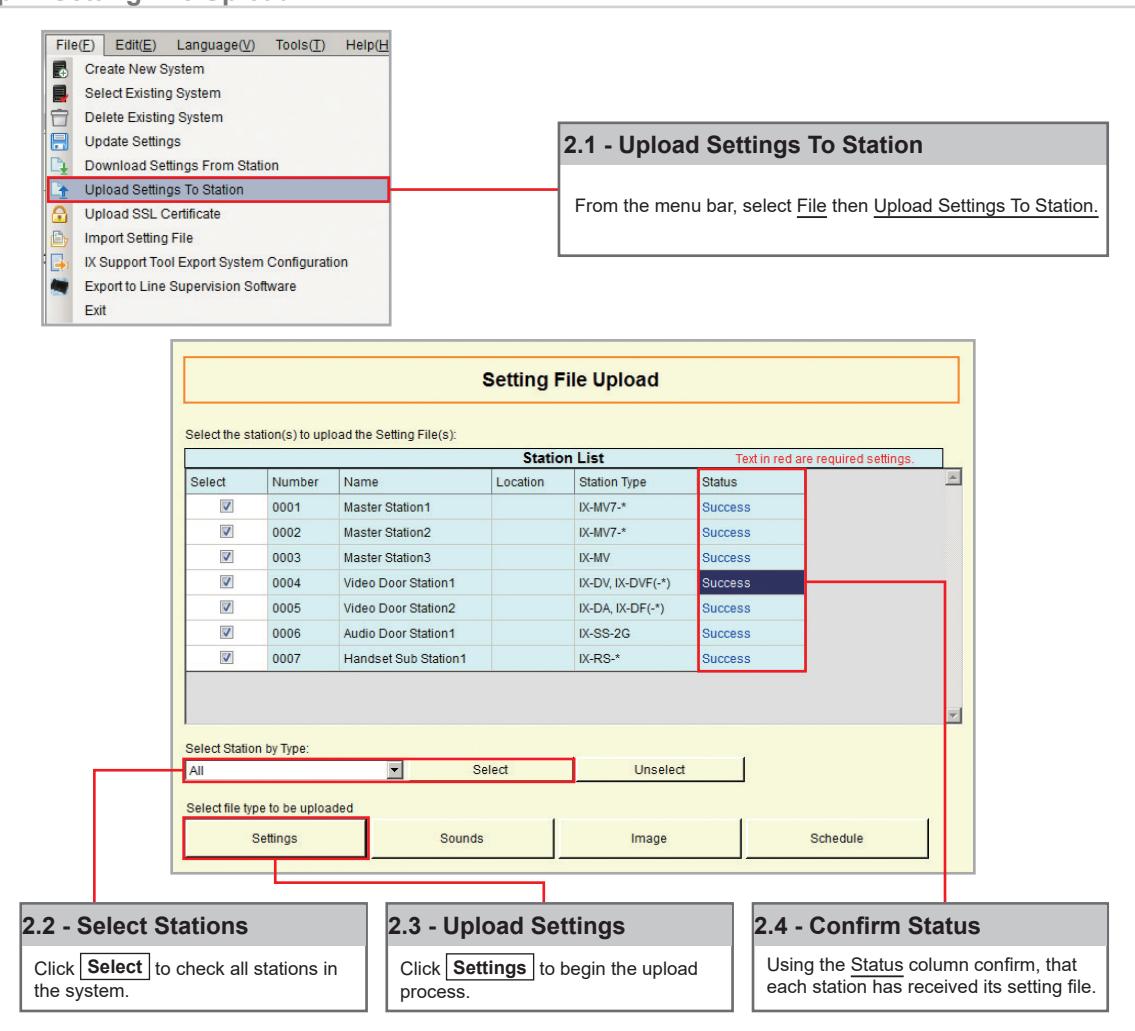Click the 'IX-SS-2G' station type cell

636,634
